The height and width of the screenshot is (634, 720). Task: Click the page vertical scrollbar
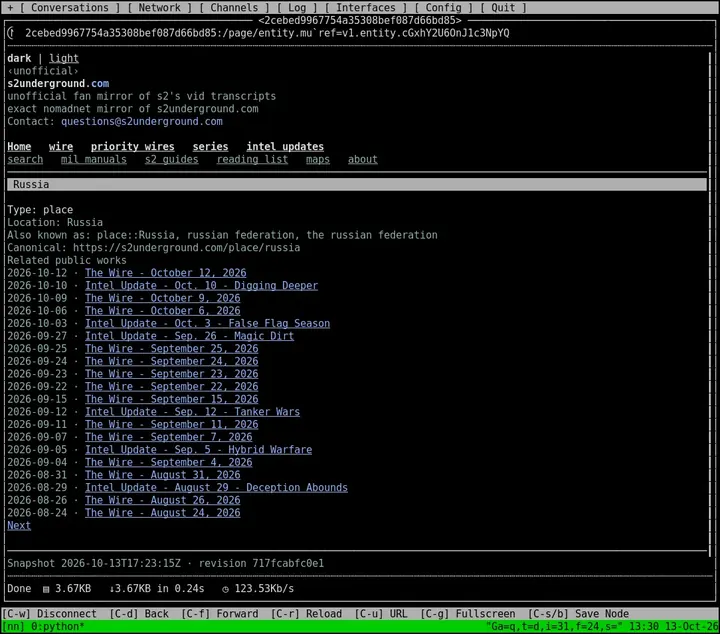coord(709,304)
